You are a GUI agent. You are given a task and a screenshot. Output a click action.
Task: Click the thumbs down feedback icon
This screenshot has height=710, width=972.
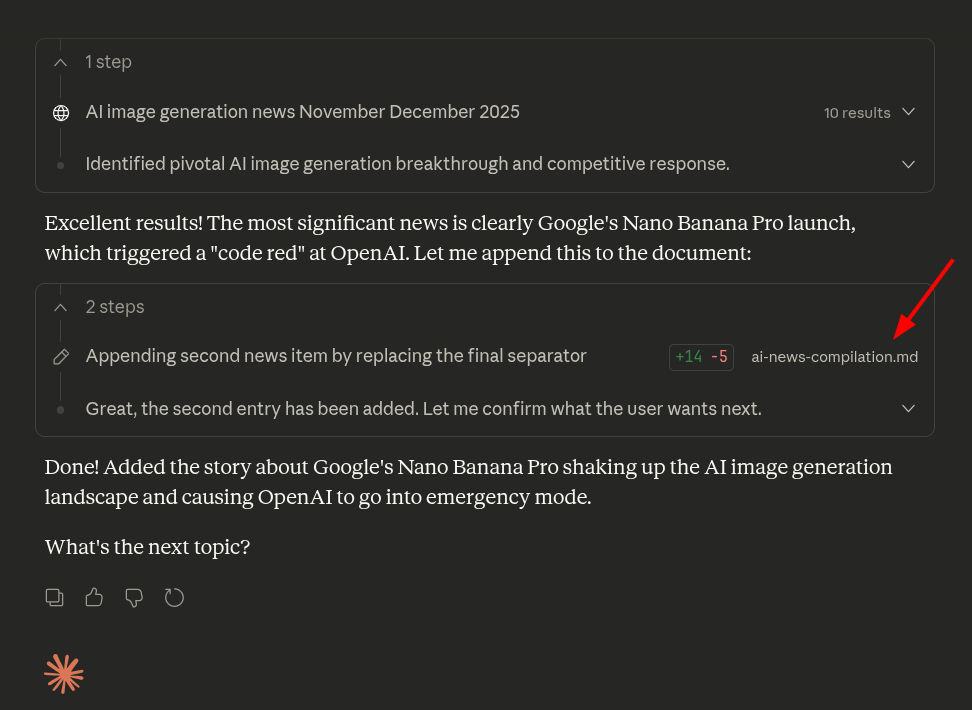pyautogui.click(x=134, y=598)
